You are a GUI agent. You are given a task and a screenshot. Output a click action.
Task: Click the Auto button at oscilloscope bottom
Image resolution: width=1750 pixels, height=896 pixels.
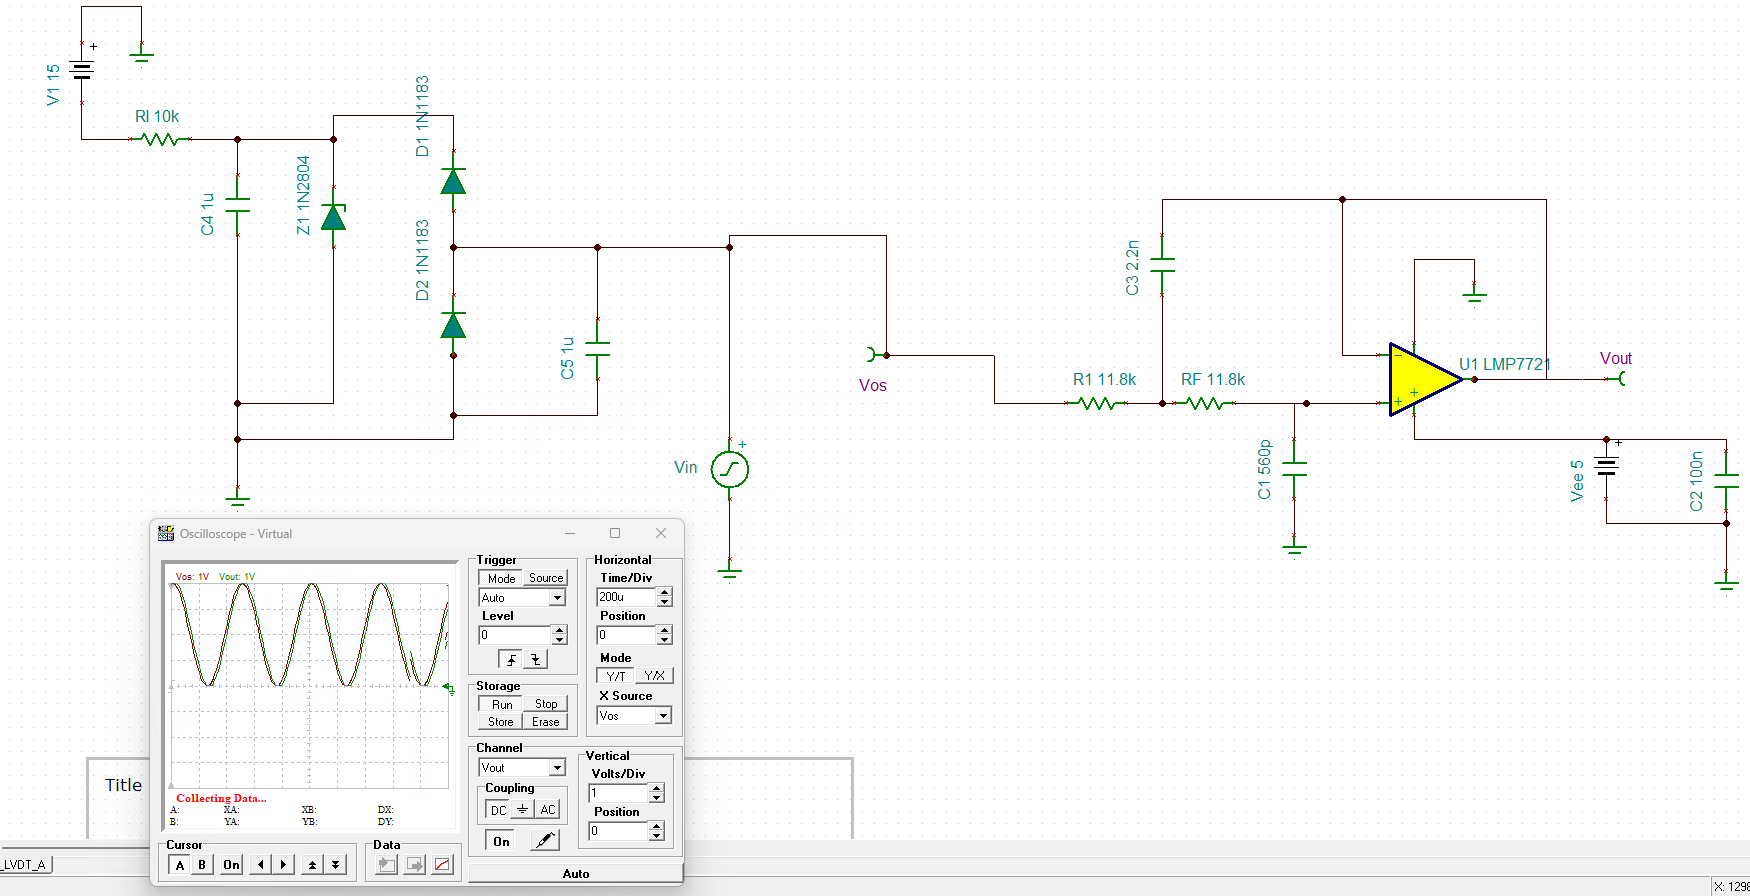point(576,873)
